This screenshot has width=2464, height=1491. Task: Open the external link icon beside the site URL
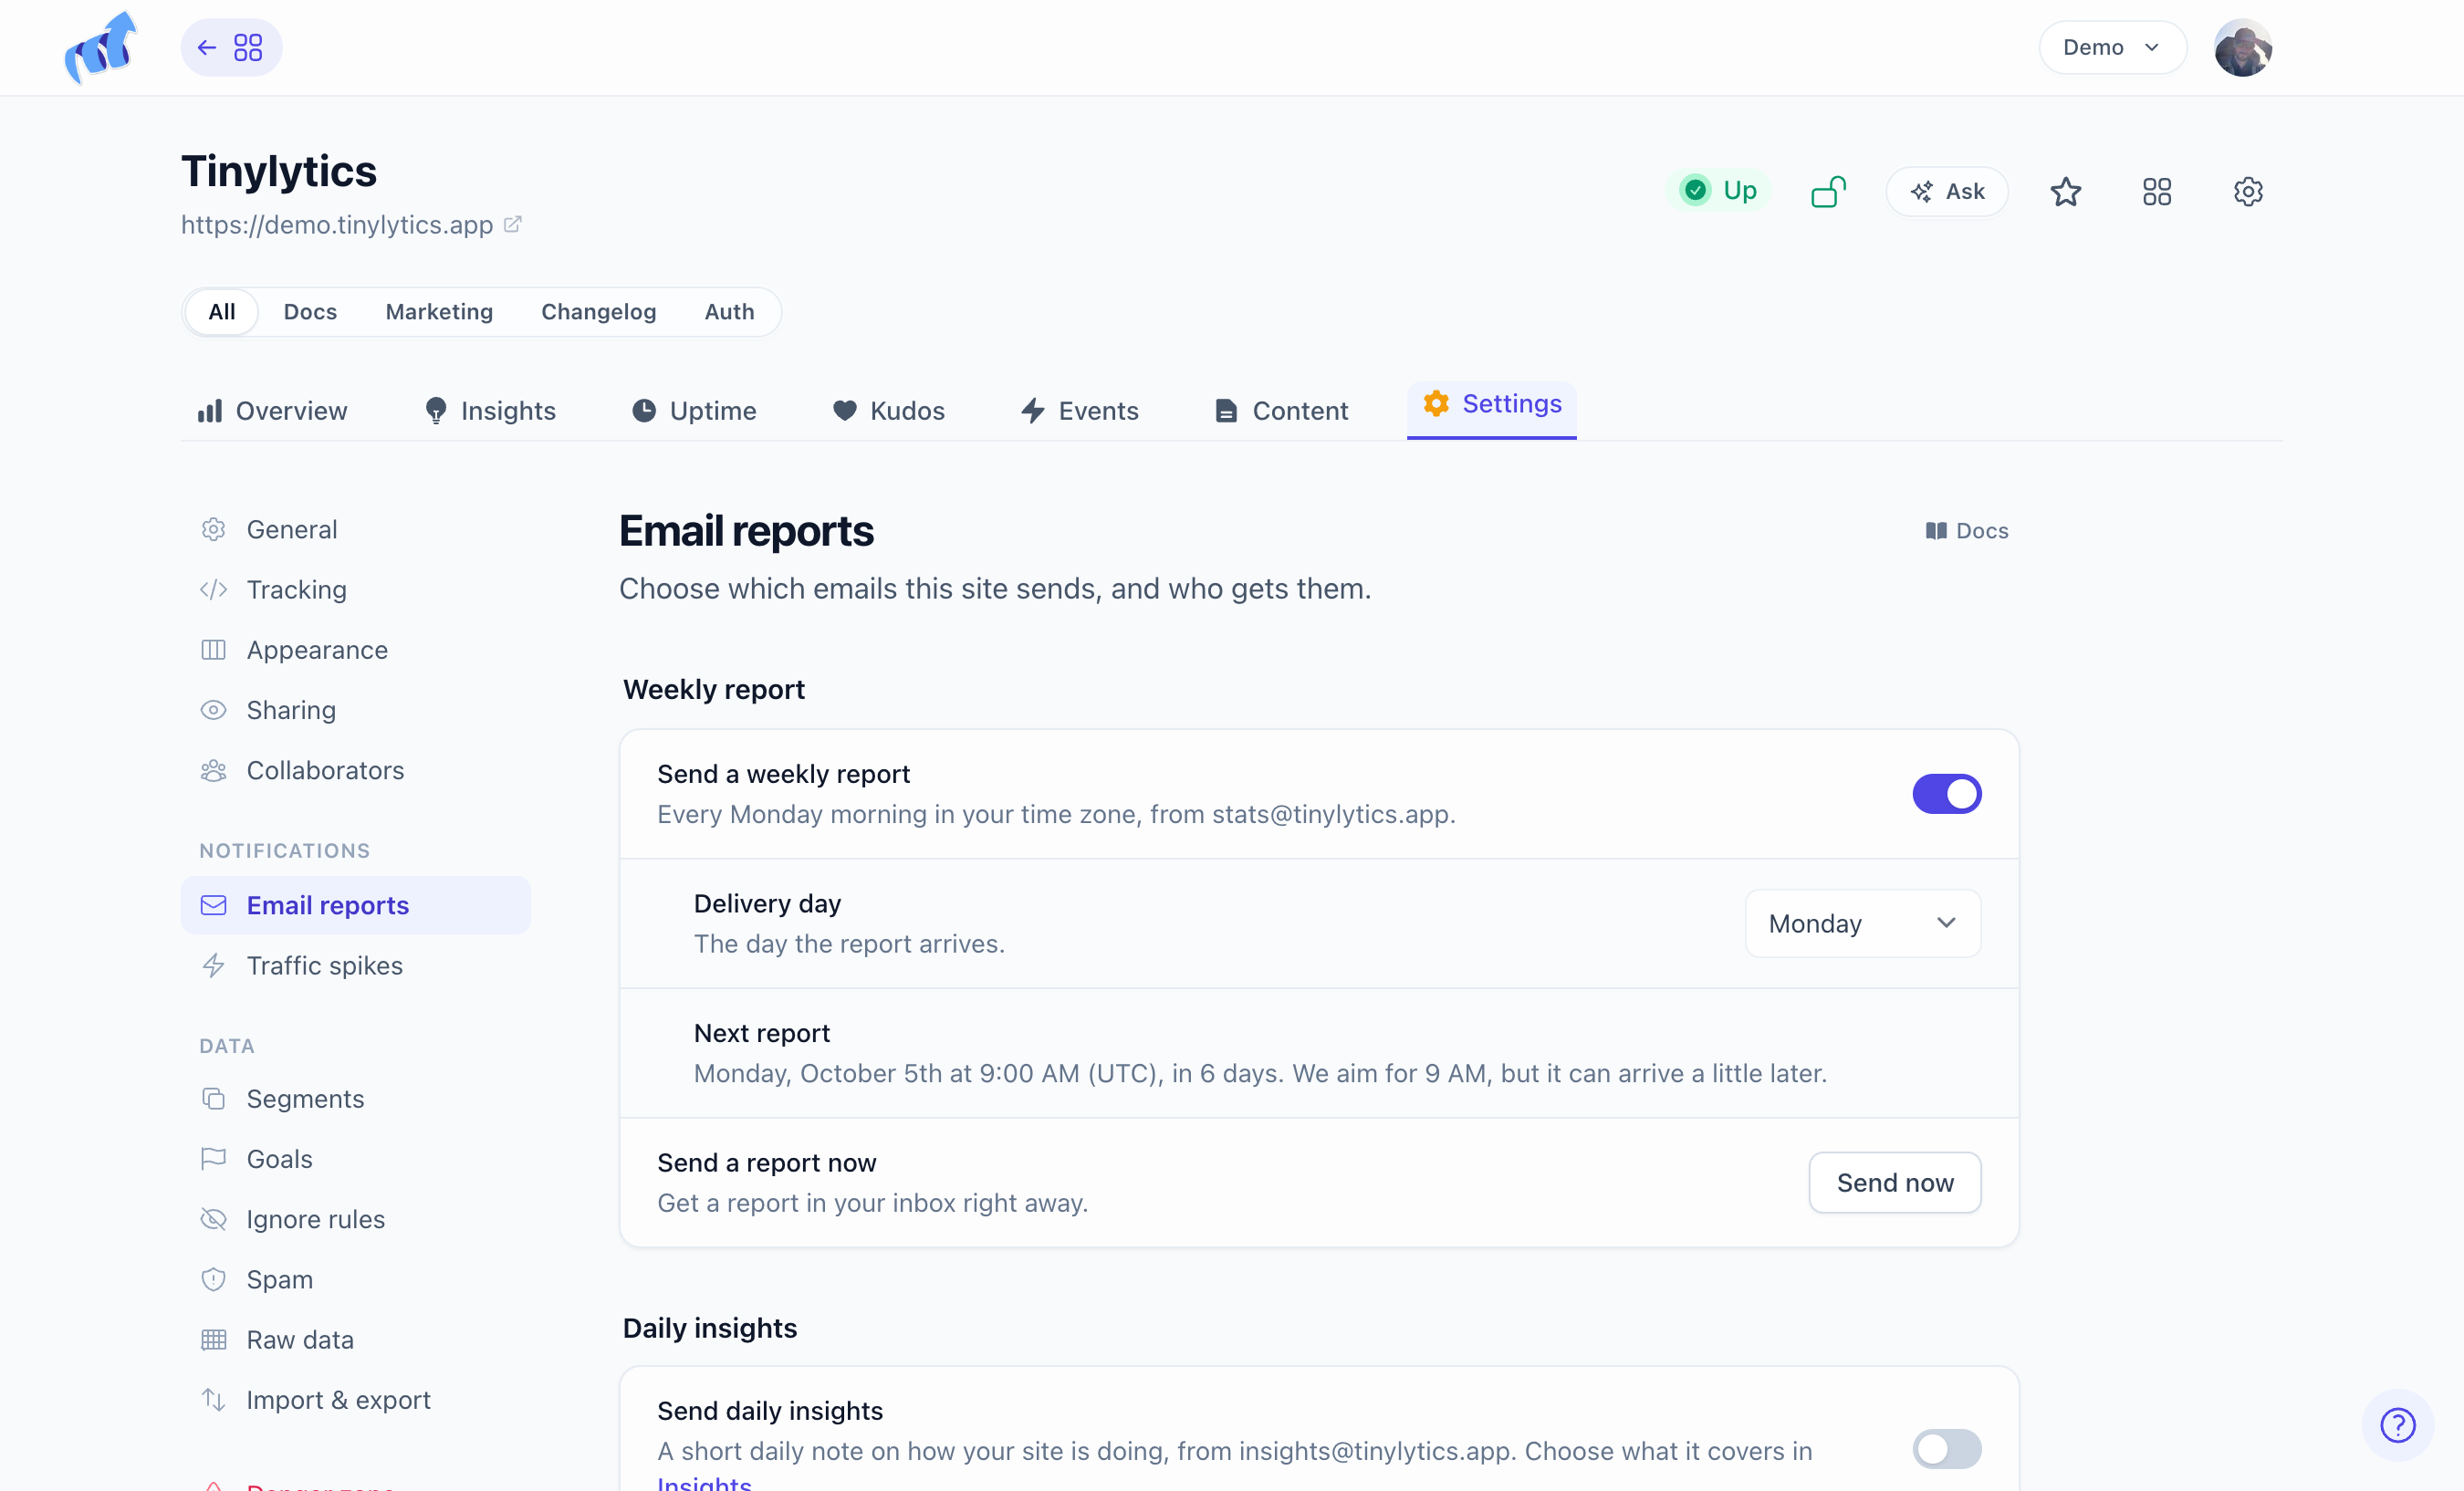(x=513, y=224)
